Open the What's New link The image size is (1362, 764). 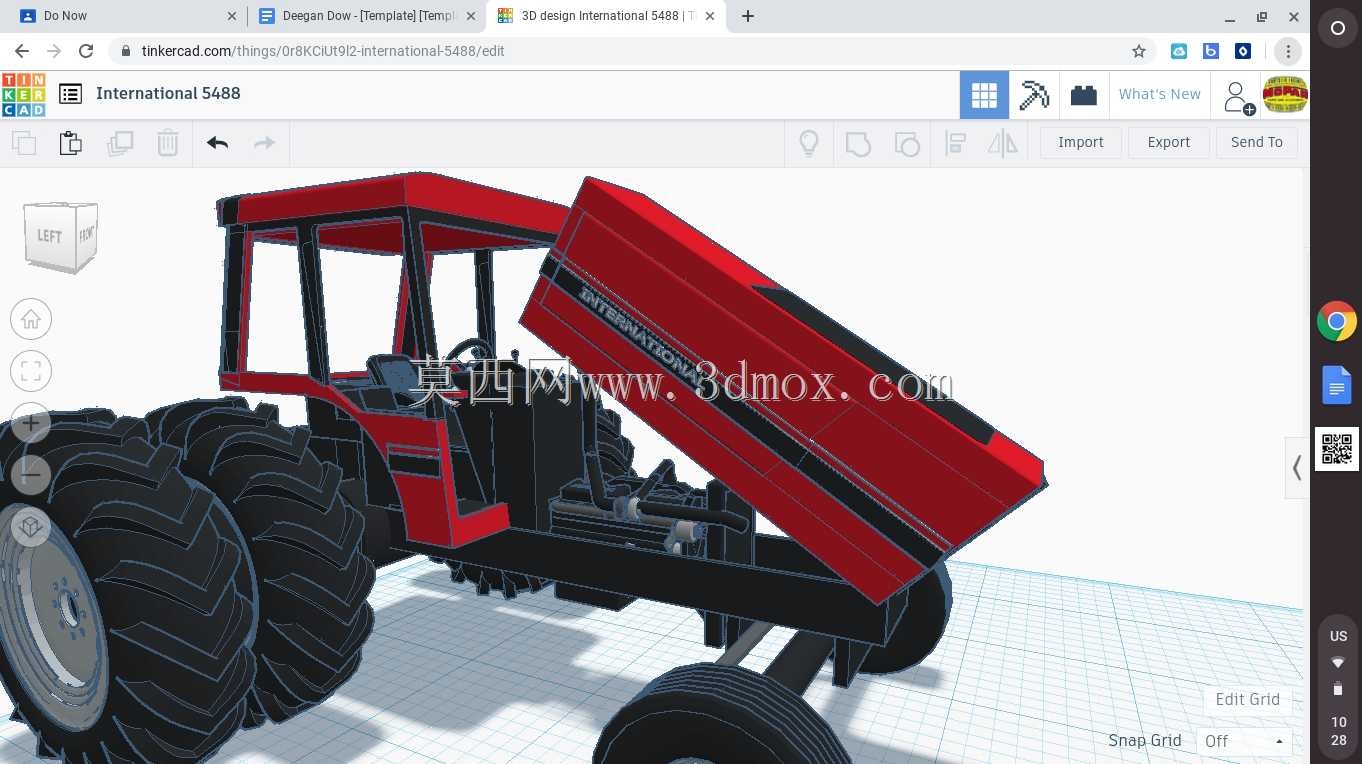pyautogui.click(x=1160, y=94)
